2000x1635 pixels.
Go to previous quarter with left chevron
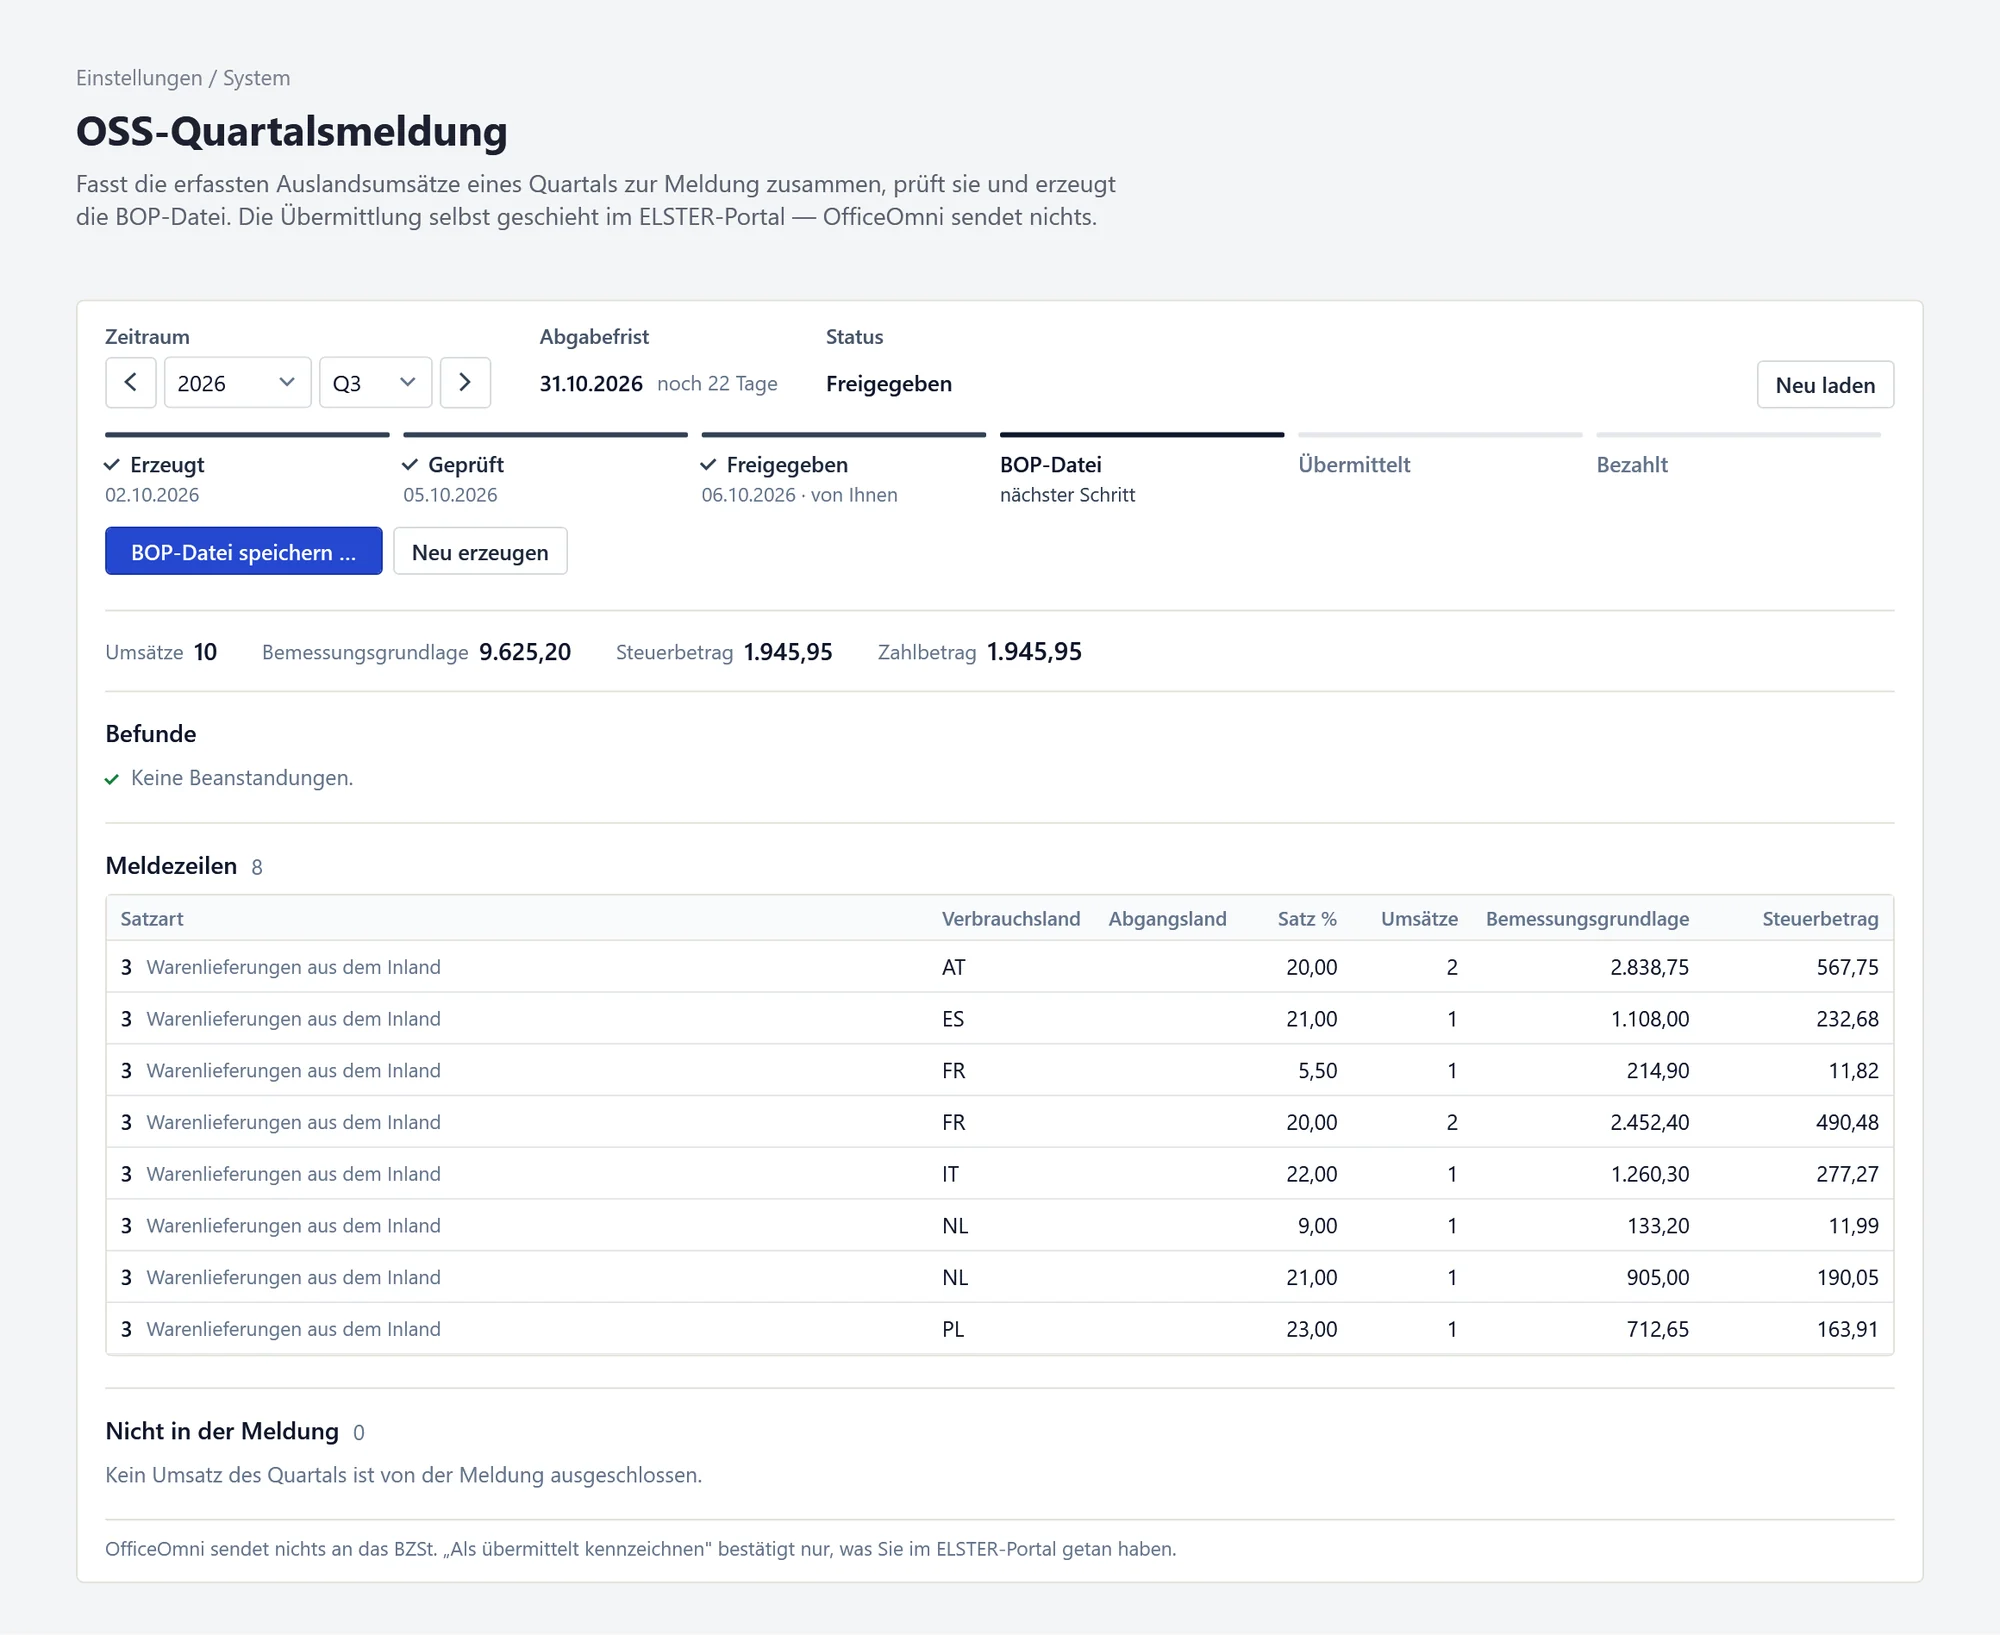[130, 383]
